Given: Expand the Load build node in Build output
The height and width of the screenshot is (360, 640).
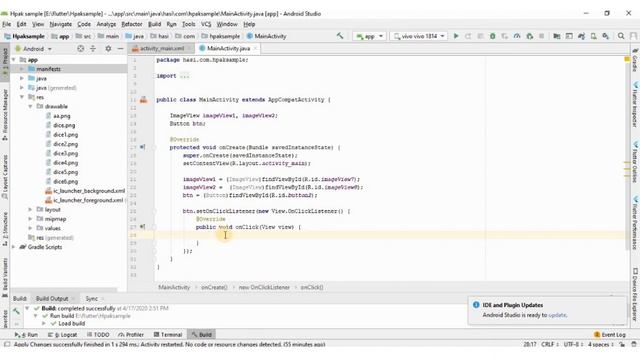Looking at the screenshot, I should (44, 323).
